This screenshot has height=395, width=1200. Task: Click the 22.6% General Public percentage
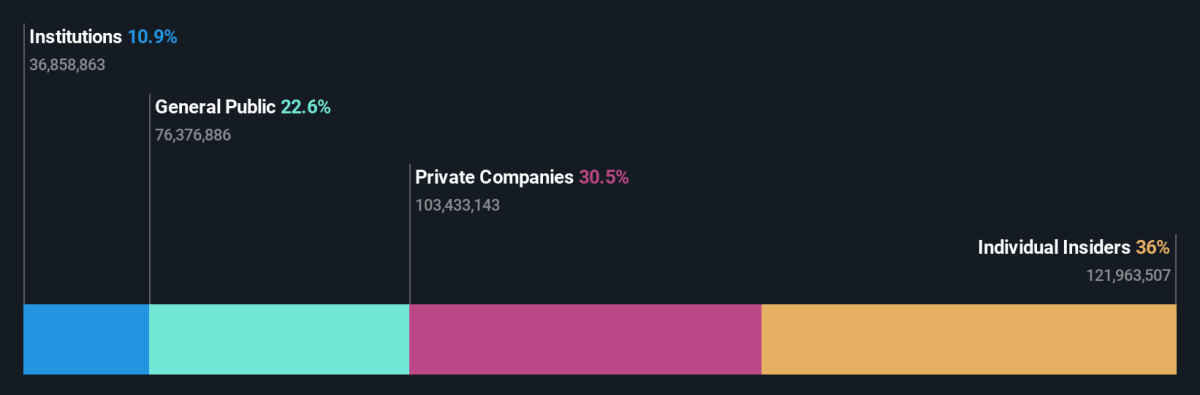click(305, 107)
